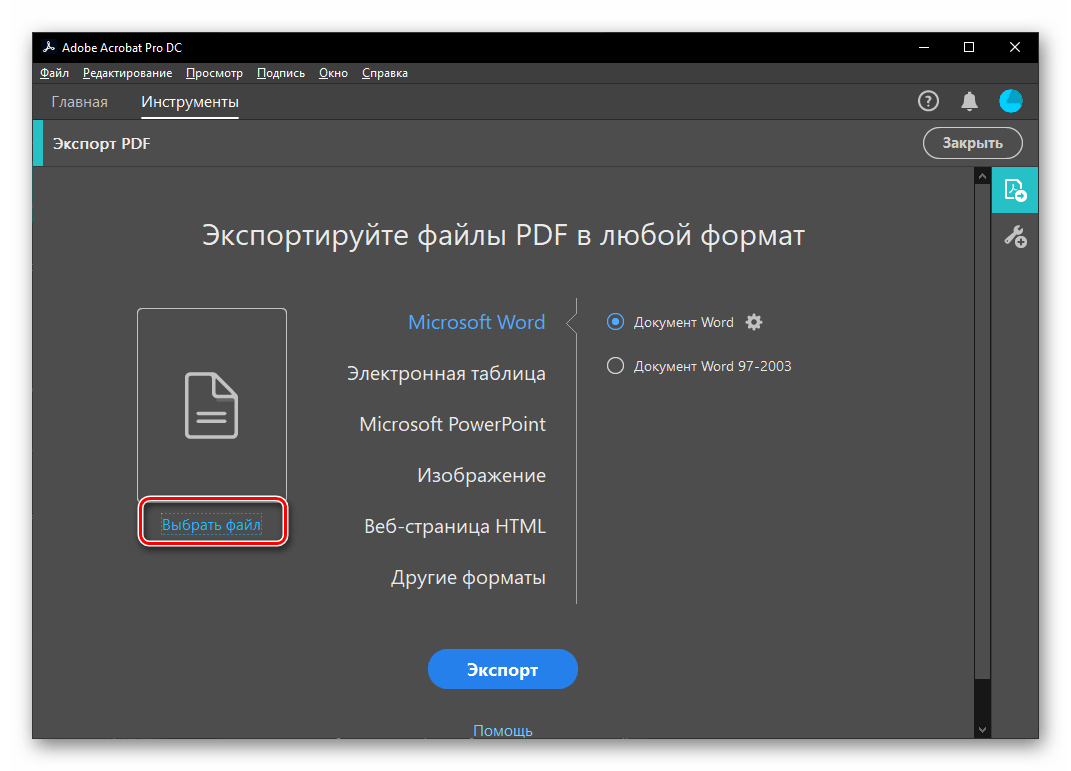Click the vertical scrollbar thumb
Image resolution: width=1071 pixels, height=771 pixels.
pos(982,432)
